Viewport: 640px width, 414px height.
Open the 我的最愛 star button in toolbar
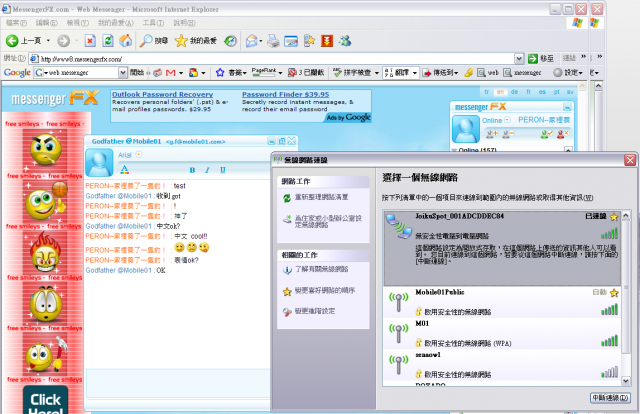tap(196, 40)
